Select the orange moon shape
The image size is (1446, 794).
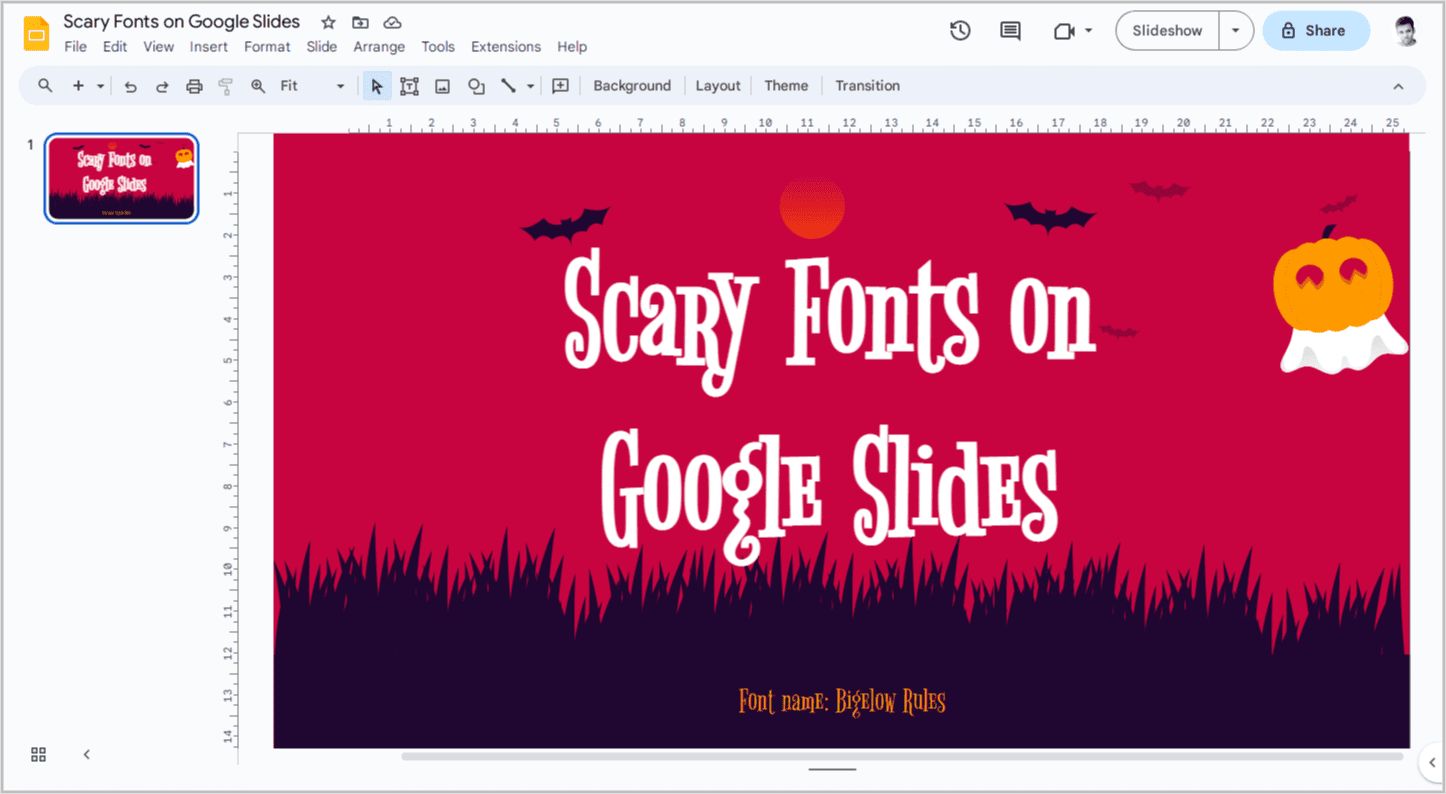tap(812, 208)
